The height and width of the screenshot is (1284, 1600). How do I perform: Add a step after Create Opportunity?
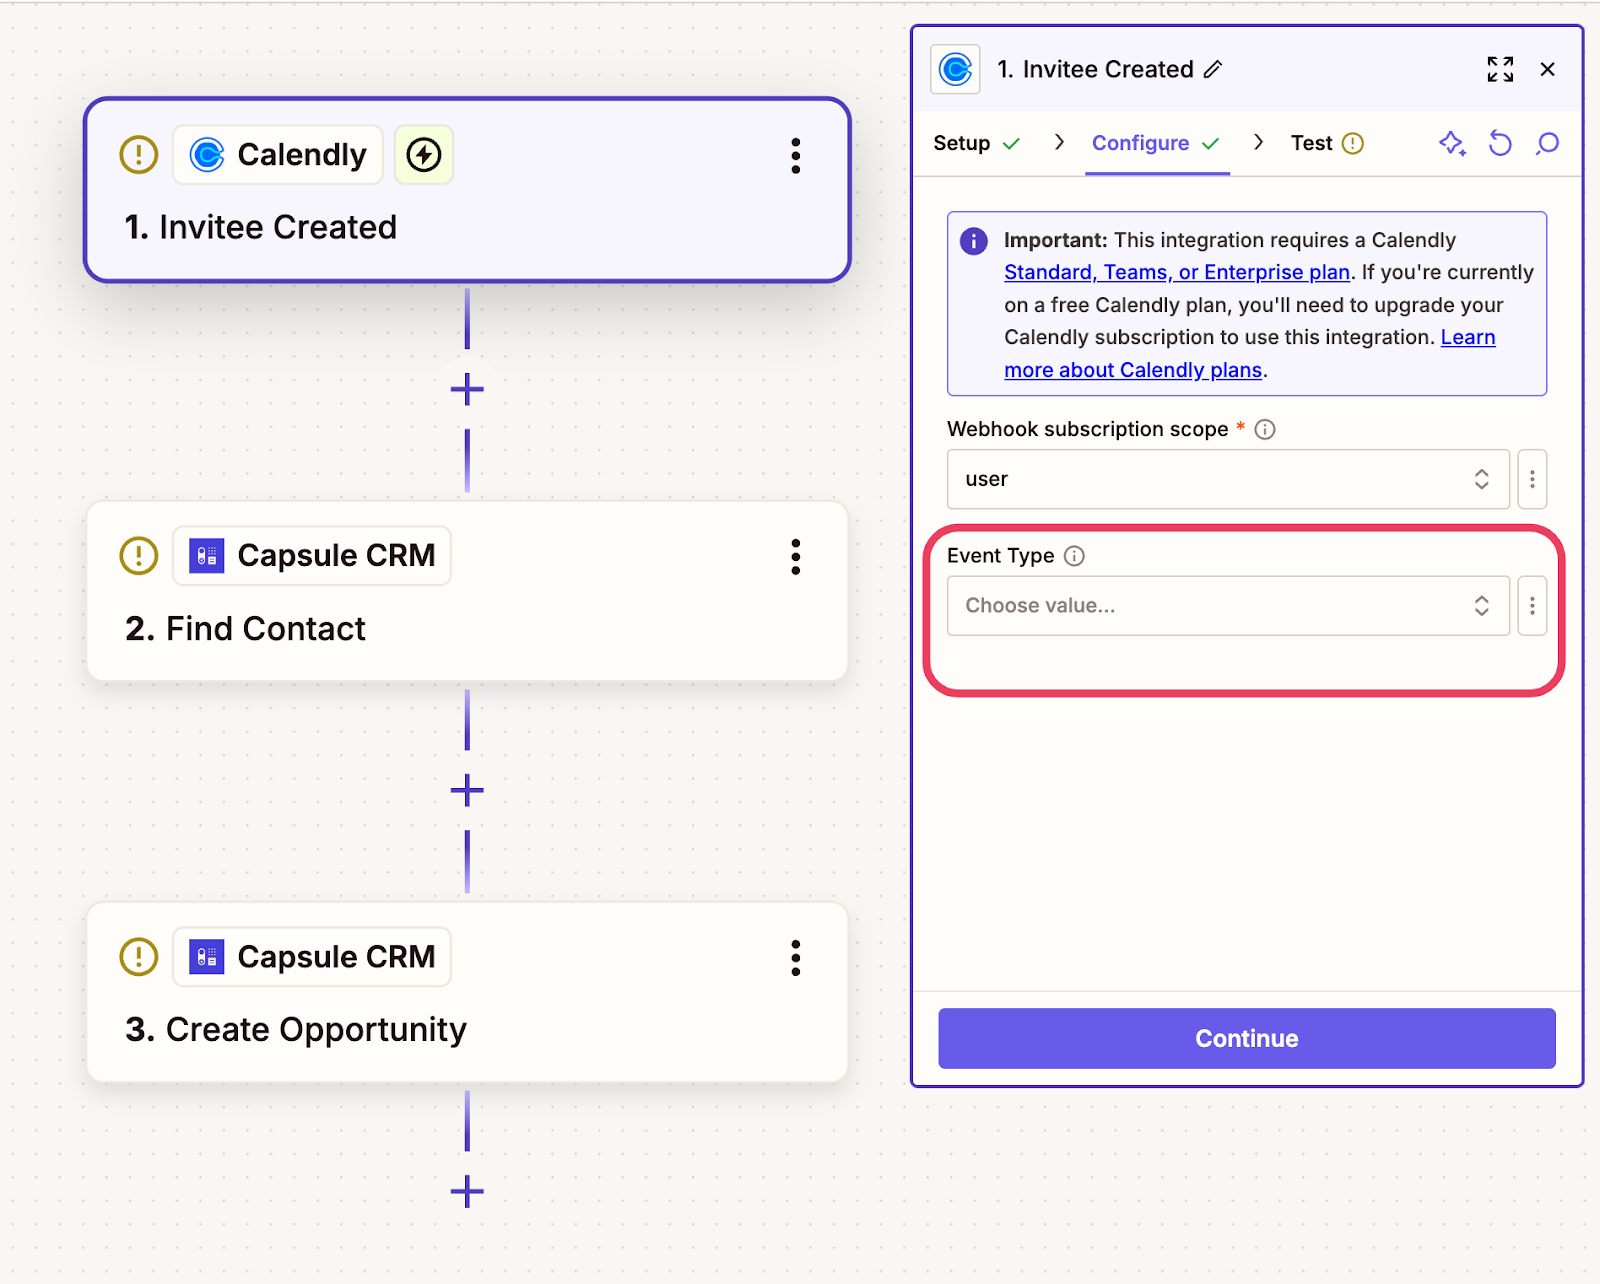467,1192
